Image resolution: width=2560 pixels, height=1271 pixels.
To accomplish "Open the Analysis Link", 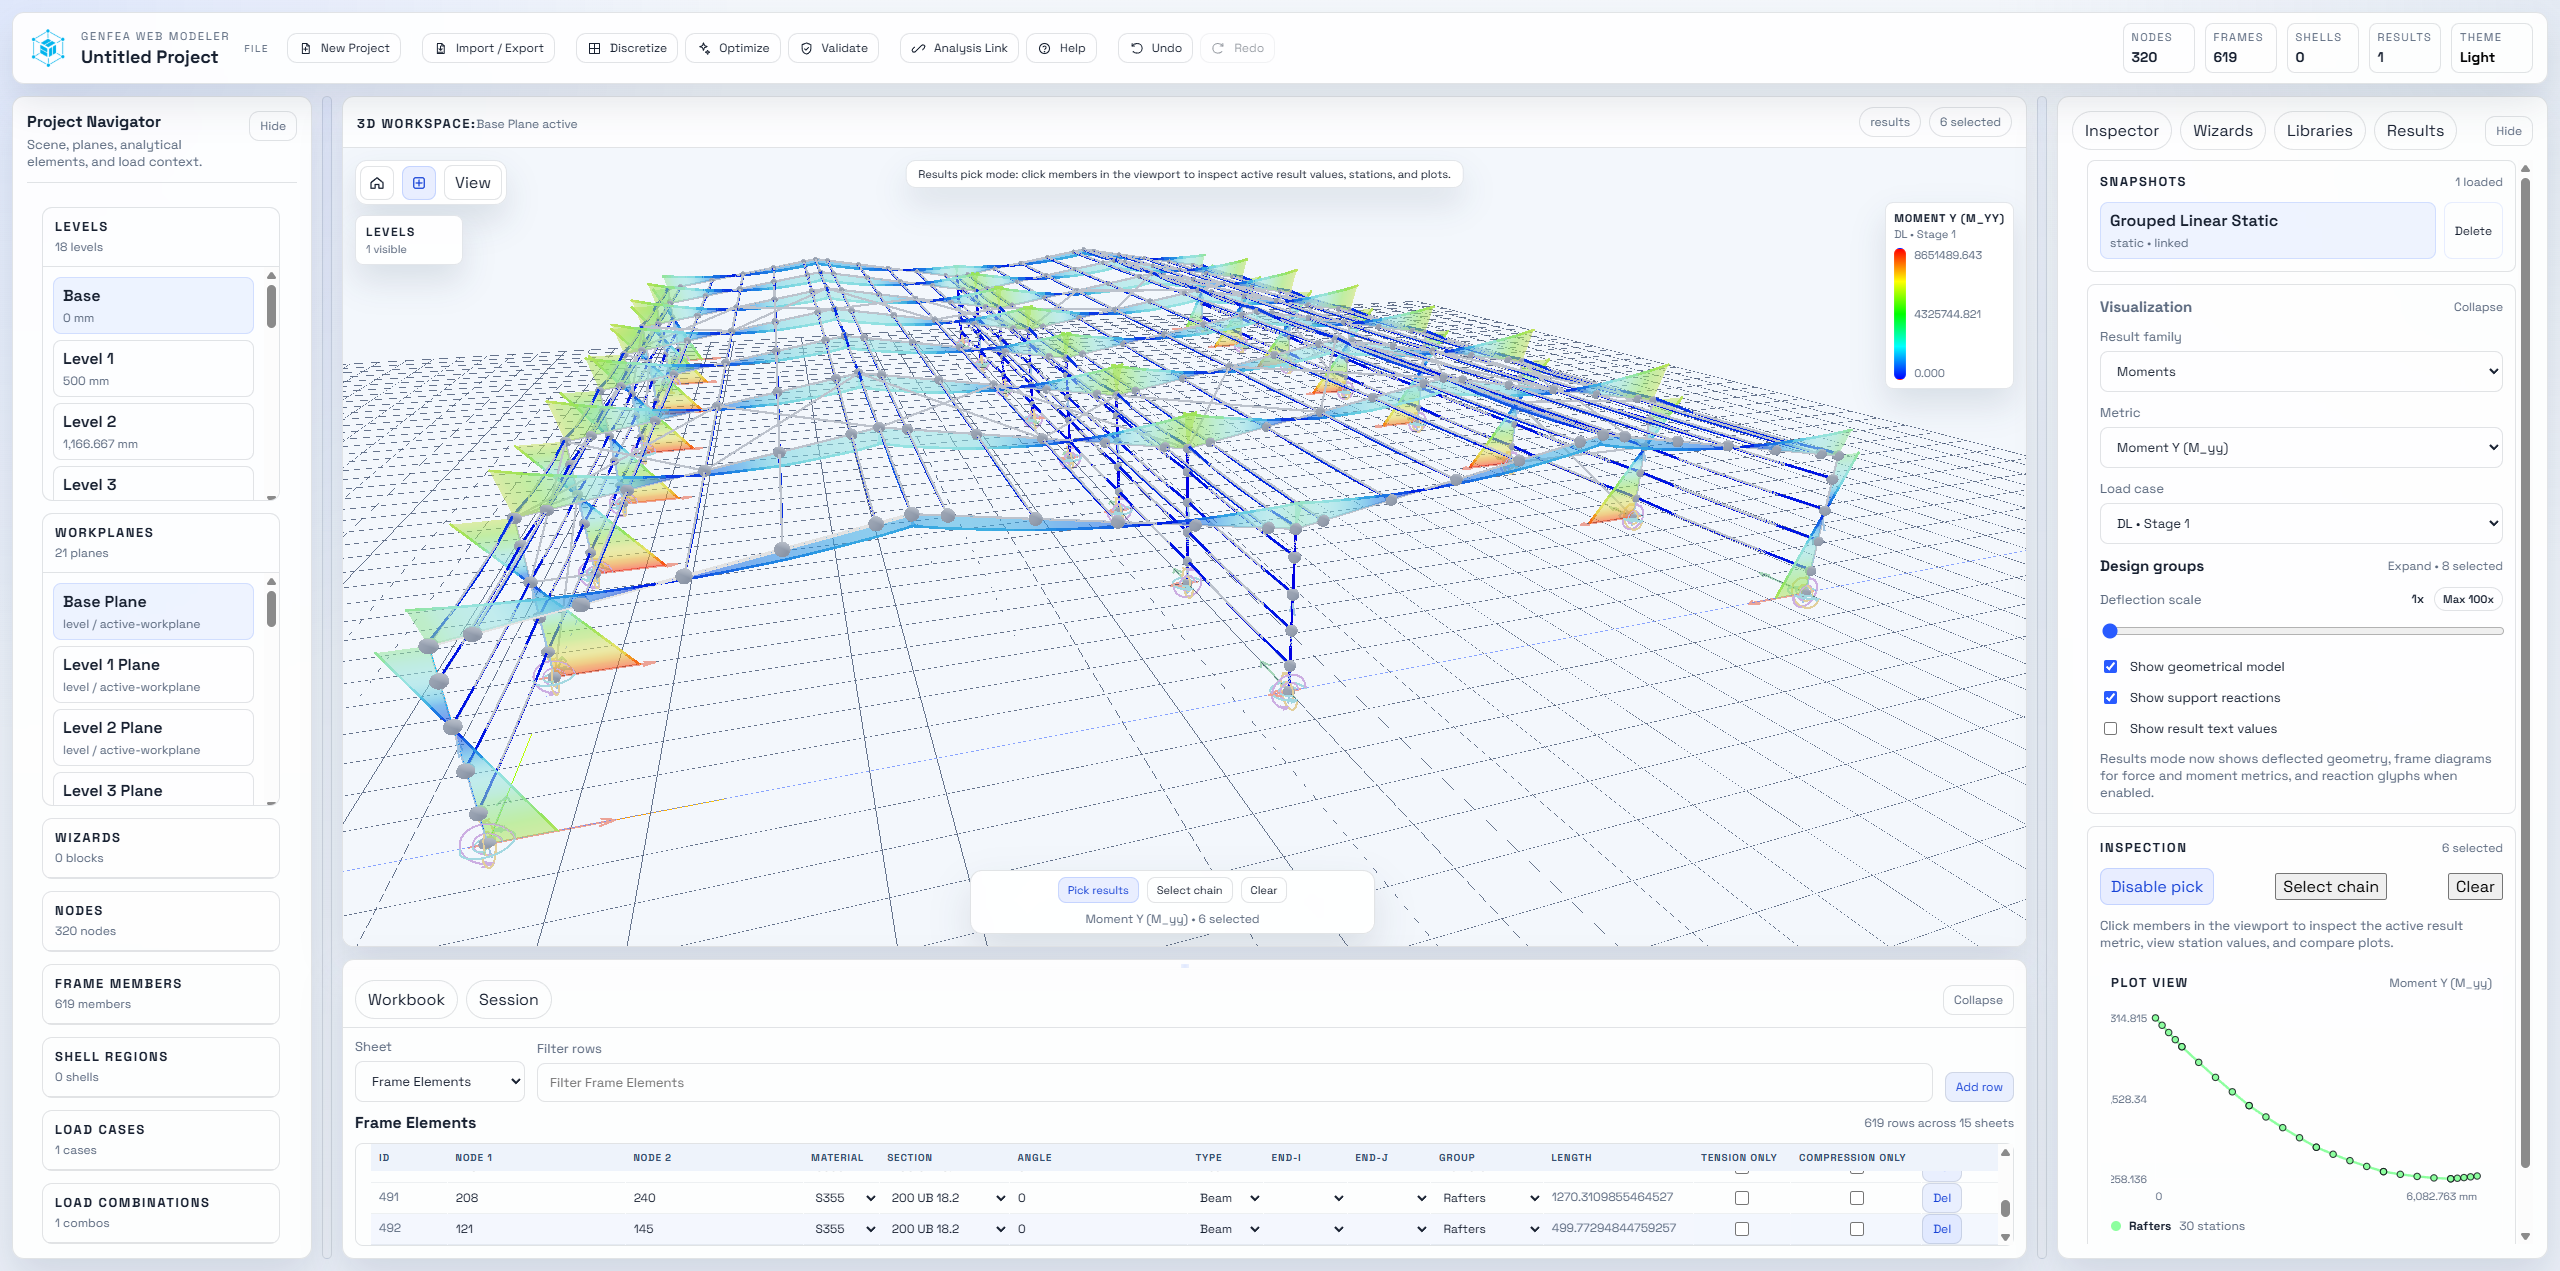I will 958,47.
